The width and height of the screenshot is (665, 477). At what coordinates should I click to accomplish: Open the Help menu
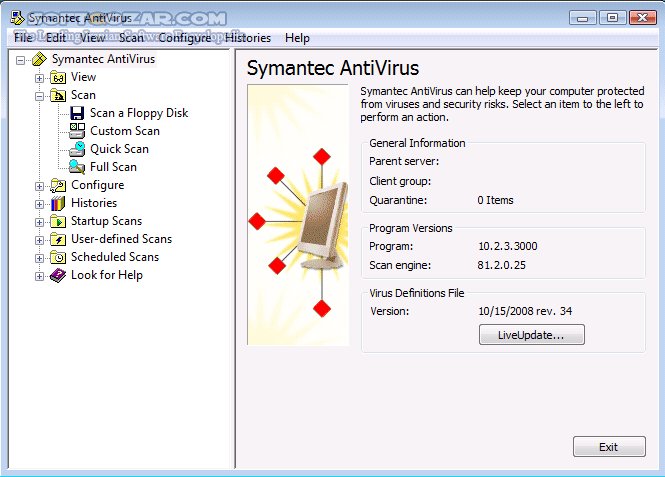point(297,38)
